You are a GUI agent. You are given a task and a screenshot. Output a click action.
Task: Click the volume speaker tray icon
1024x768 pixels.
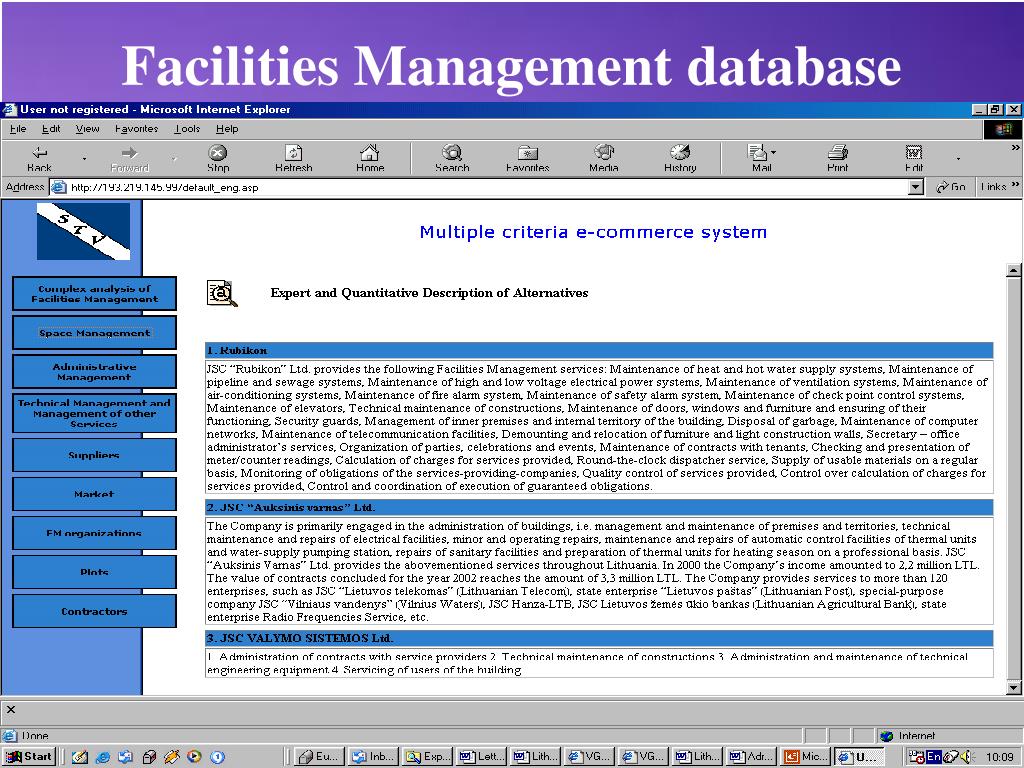click(x=965, y=757)
